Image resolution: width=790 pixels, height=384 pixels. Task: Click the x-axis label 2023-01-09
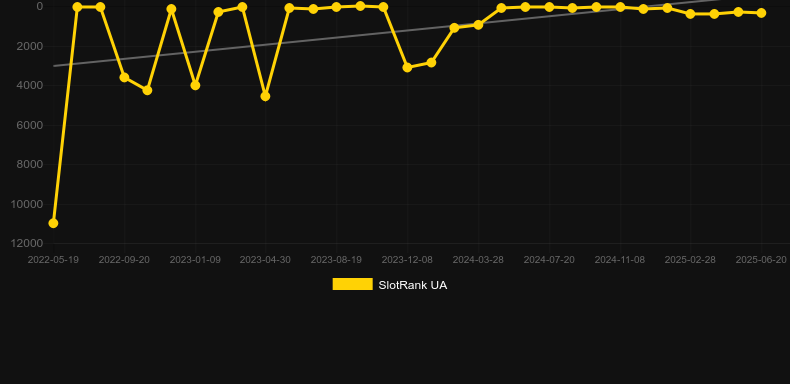[195, 260]
